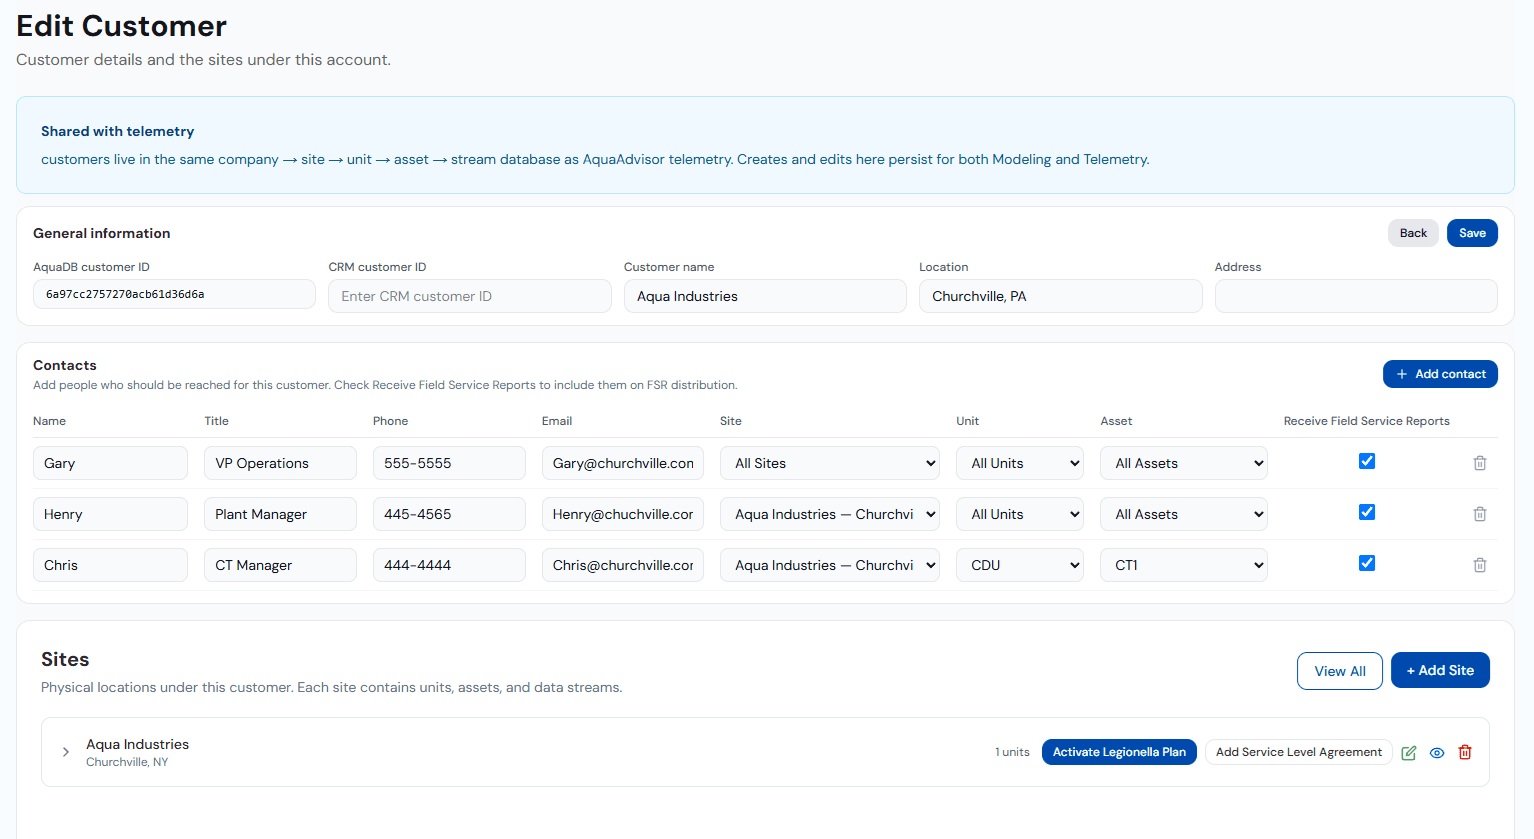
Task: Click the CT Manager title field
Action: tap(280, 565)
